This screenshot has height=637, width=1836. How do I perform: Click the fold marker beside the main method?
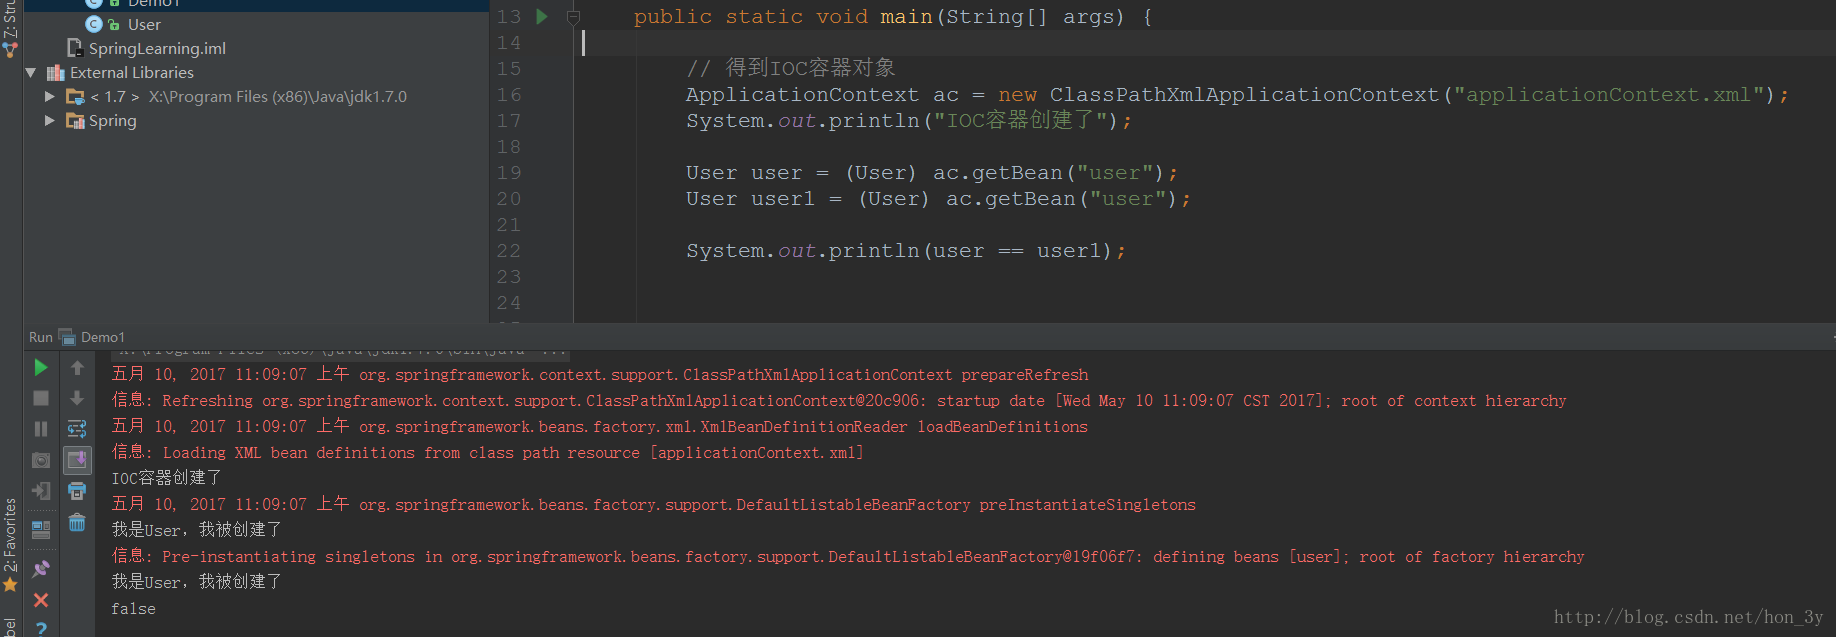tap(573, 17)
